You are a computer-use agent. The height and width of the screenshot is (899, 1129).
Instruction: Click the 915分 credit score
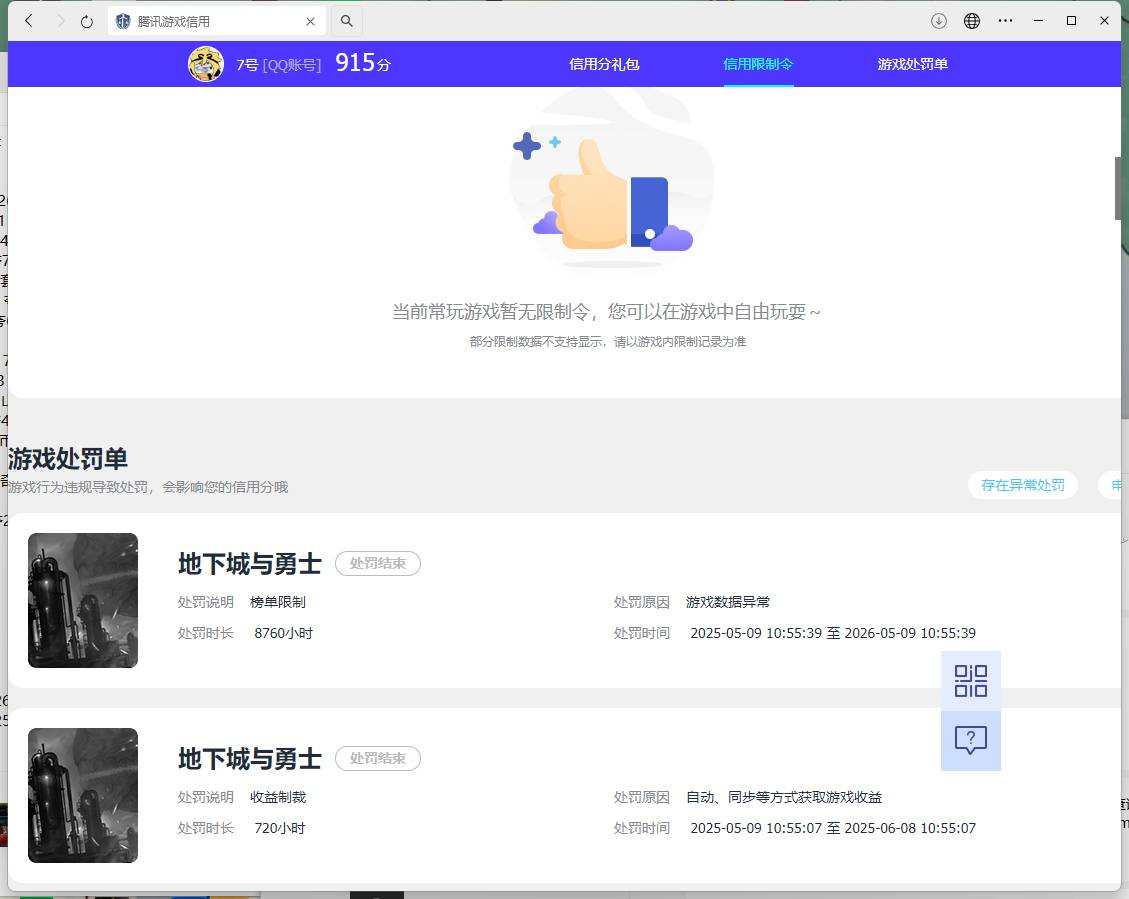click(x=363, y=63)
